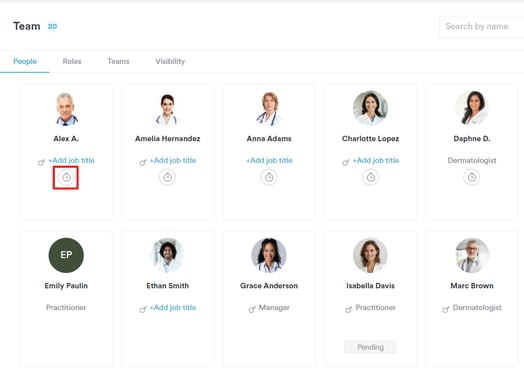524x377 pixels.
Task: Click the team count badge 20
Action: pyautogui.click(x=52, y=26)
